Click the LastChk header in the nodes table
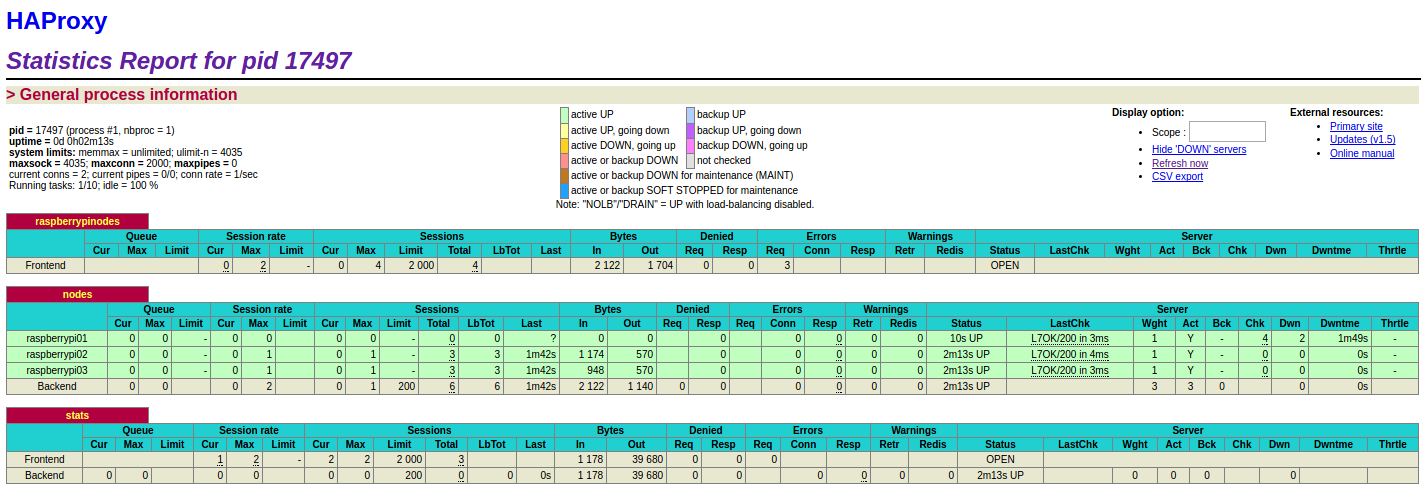This screenshot has height=491, width=1421. 1070,323
